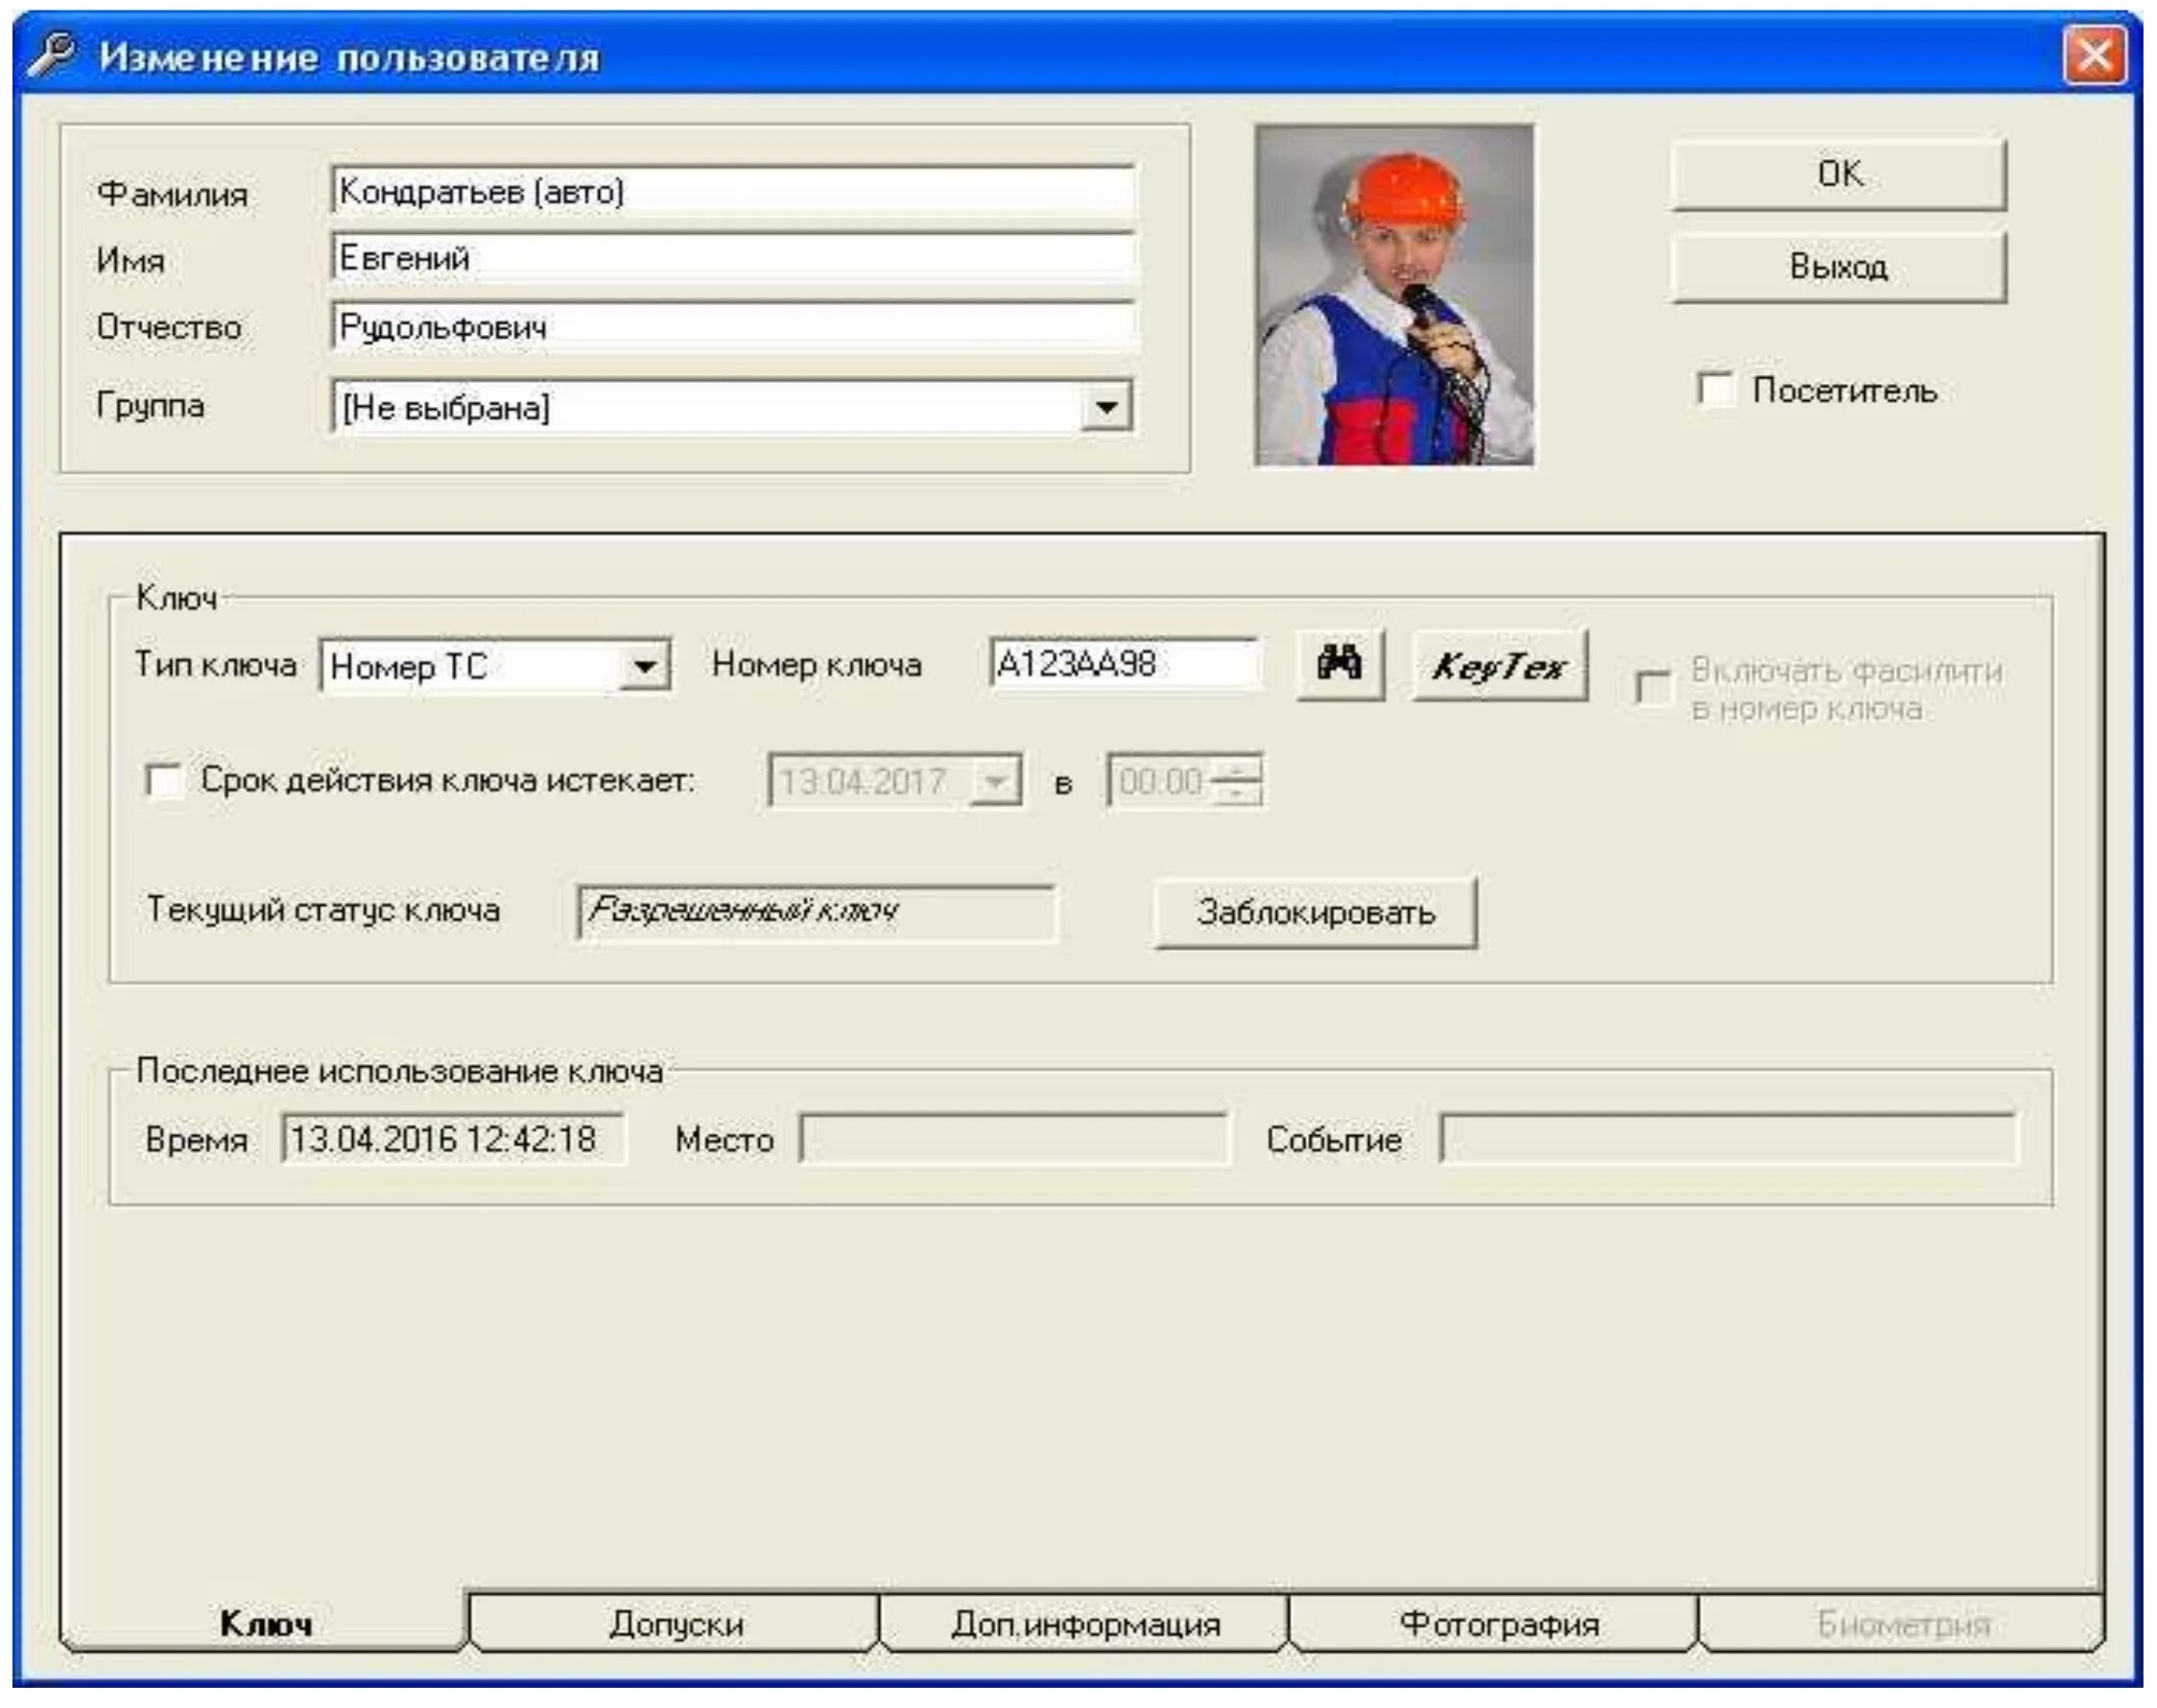This screenshot has width=2157, height=1708.
Task: Open the Доп.информация tab
Action: click(1085, 1623)
